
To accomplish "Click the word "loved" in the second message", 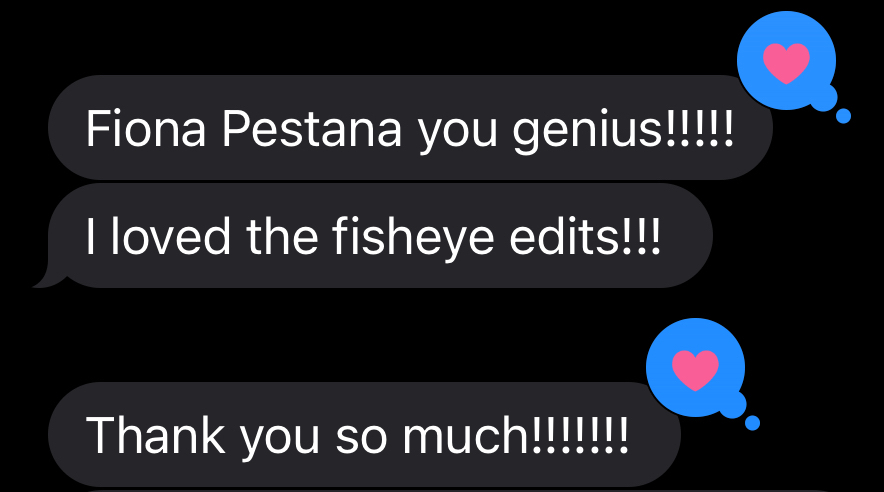I will 169,237.
